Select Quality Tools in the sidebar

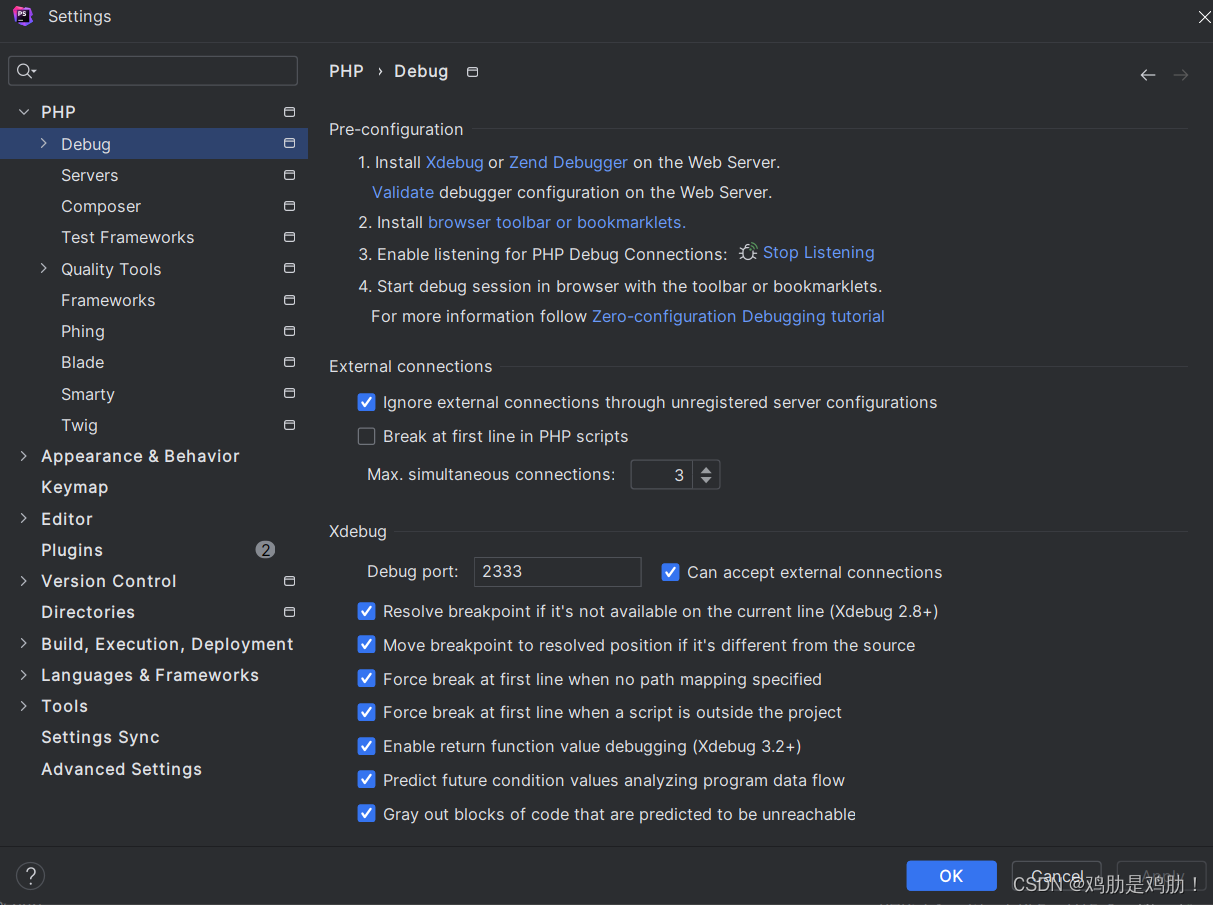click(110, 269)
